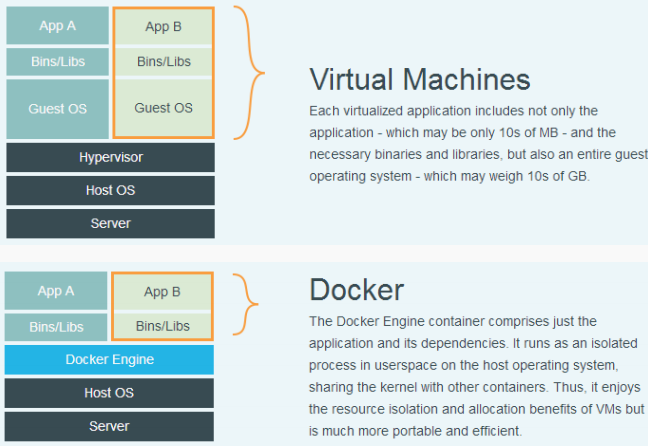Click the Docker heading
This screenshot has height=446, width=648.
point(357,290)
